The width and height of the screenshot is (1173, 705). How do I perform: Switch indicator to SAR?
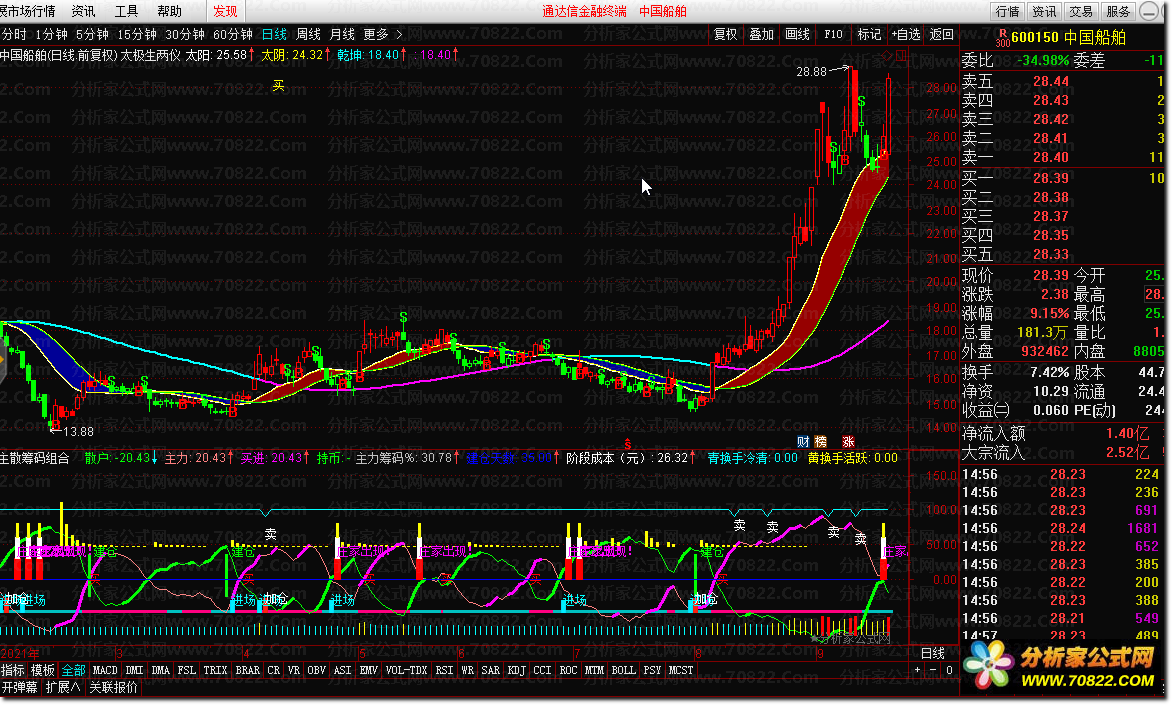click(491, 670)
